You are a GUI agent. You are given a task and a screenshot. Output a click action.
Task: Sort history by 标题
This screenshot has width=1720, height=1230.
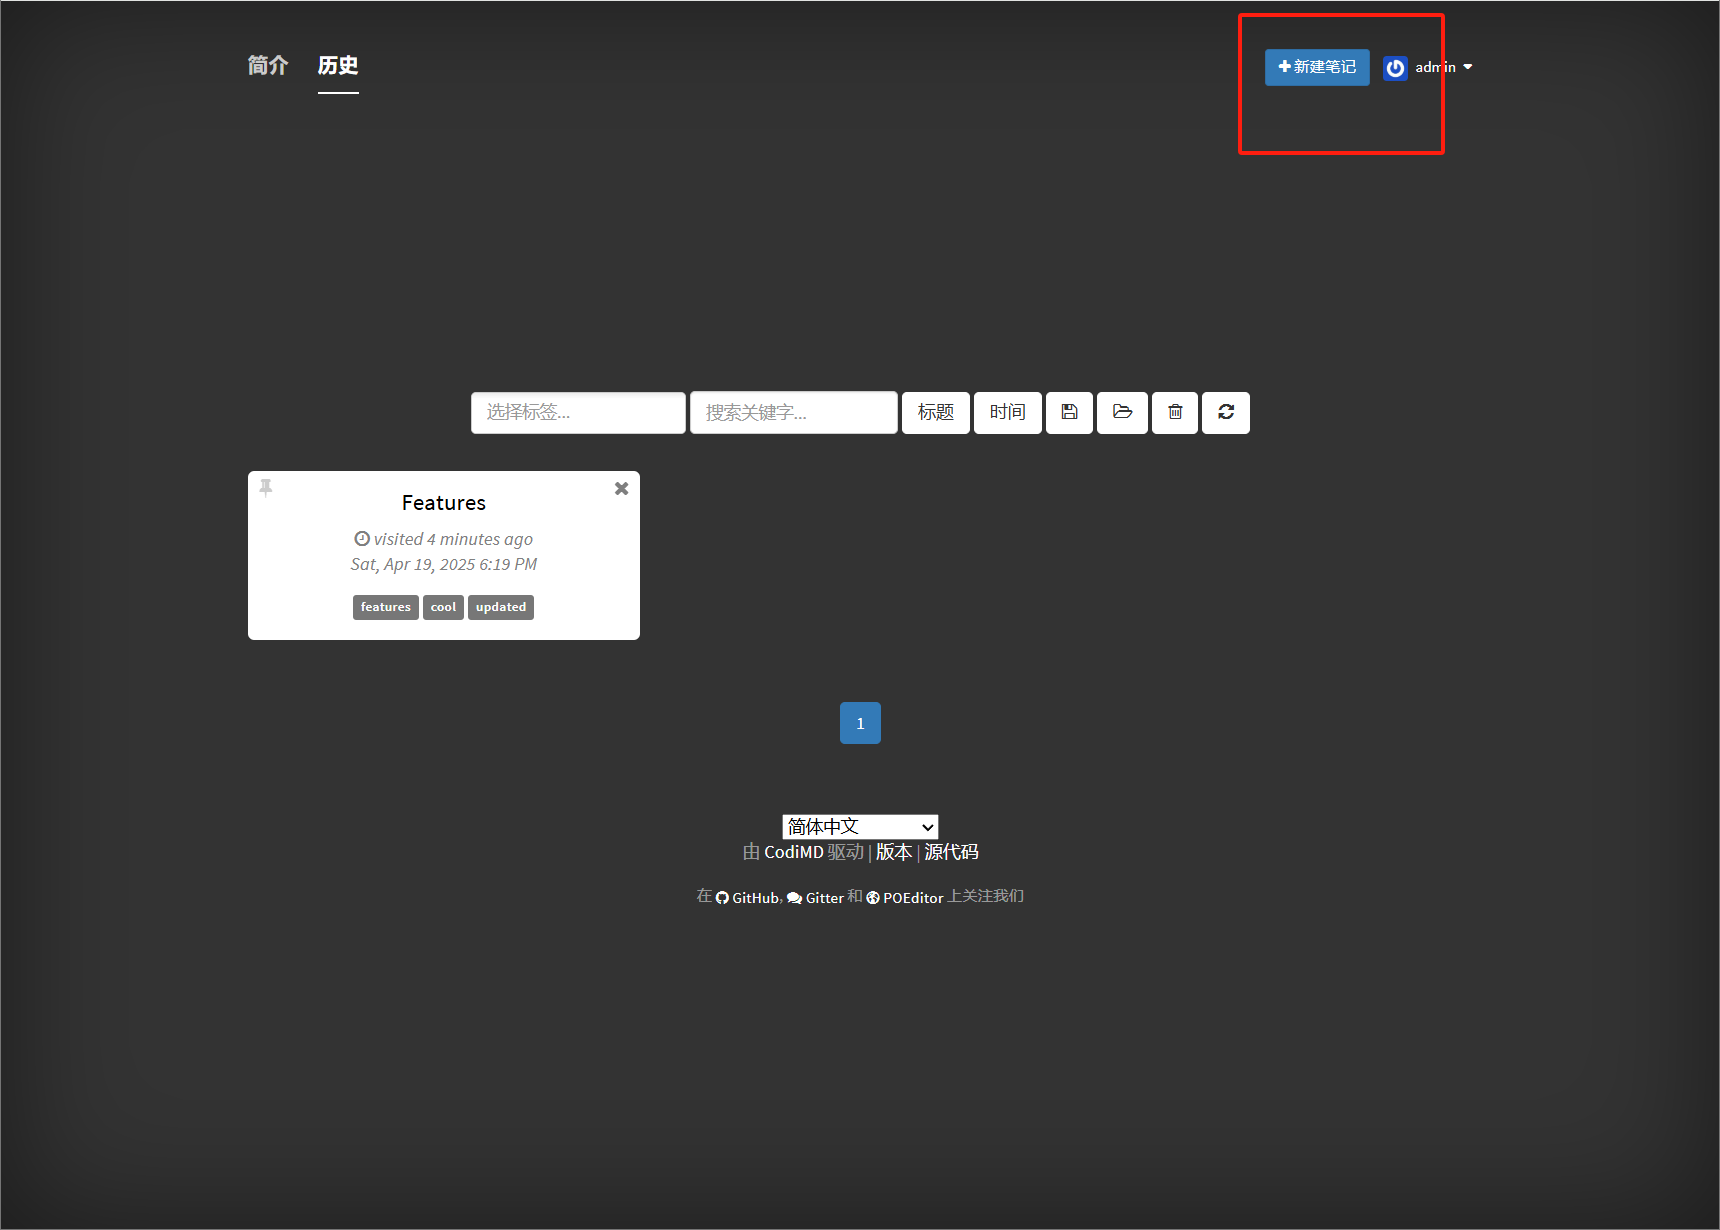[936, 412]
